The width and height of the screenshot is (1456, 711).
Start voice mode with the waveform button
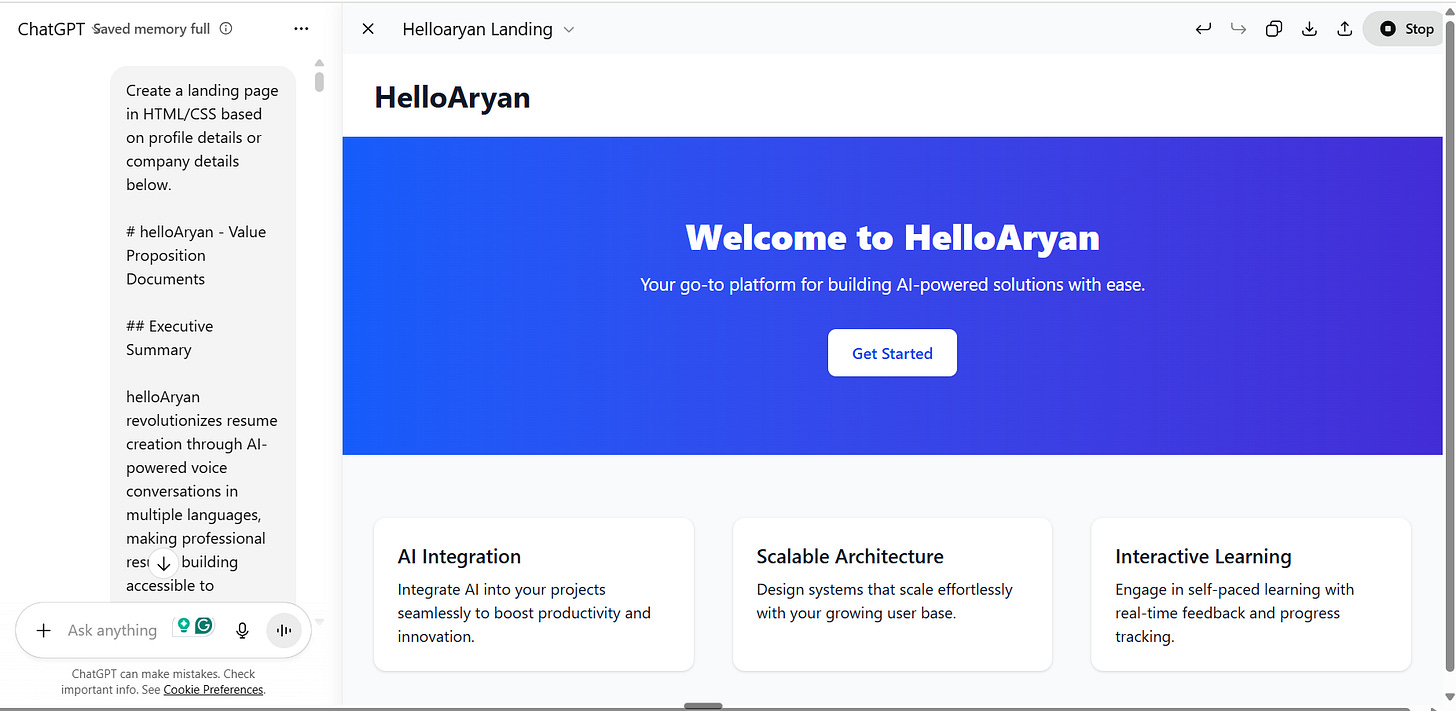(284, 630)
